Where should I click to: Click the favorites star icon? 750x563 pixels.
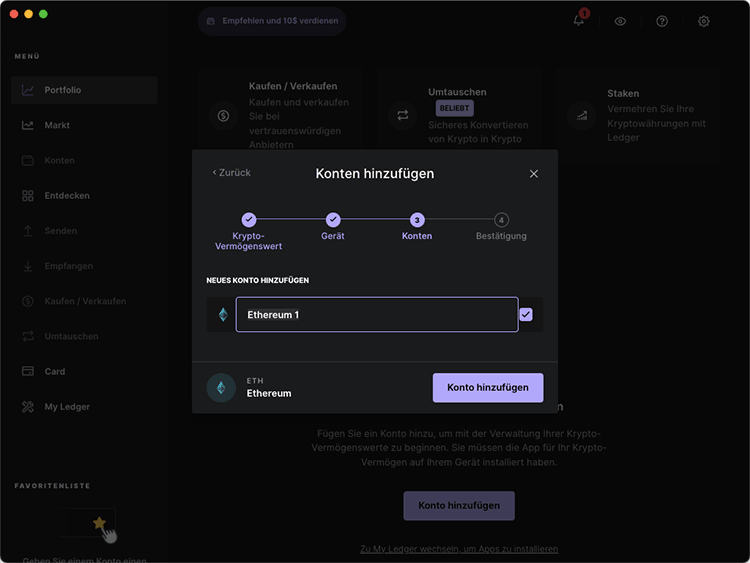click(99, 523)
